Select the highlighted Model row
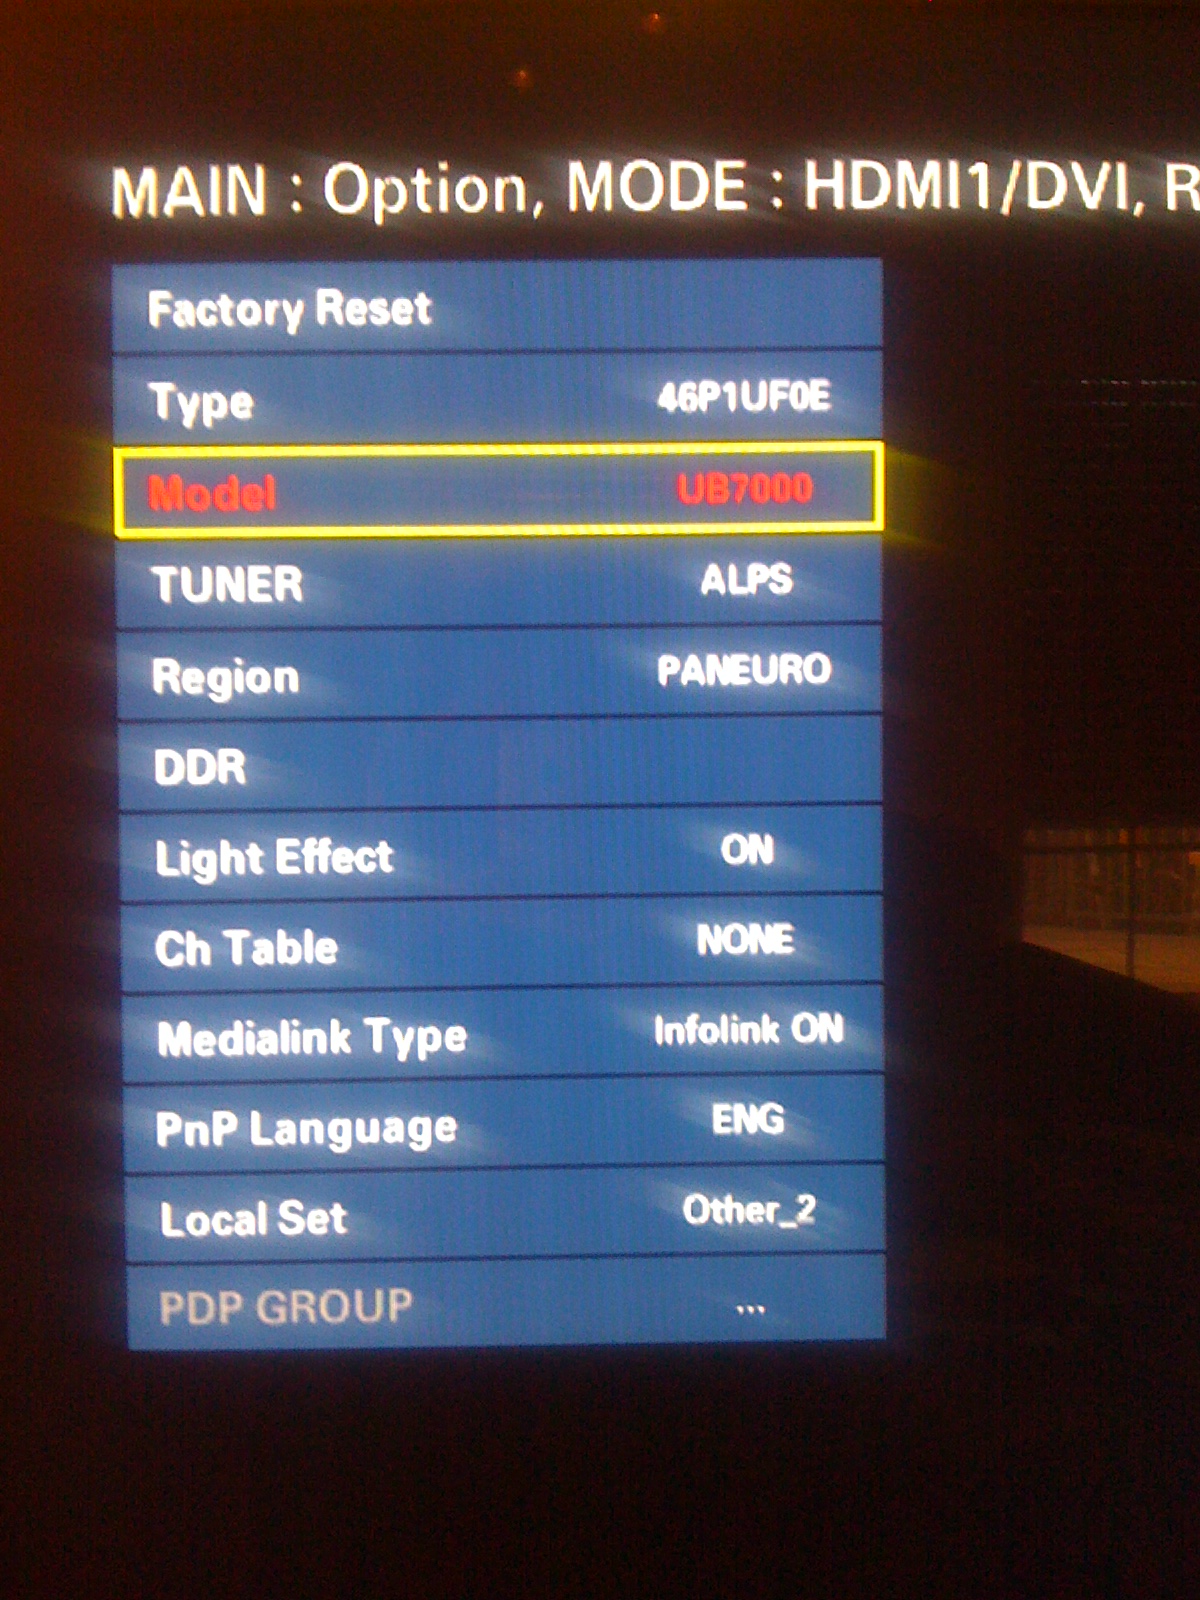 pos(498,490)
